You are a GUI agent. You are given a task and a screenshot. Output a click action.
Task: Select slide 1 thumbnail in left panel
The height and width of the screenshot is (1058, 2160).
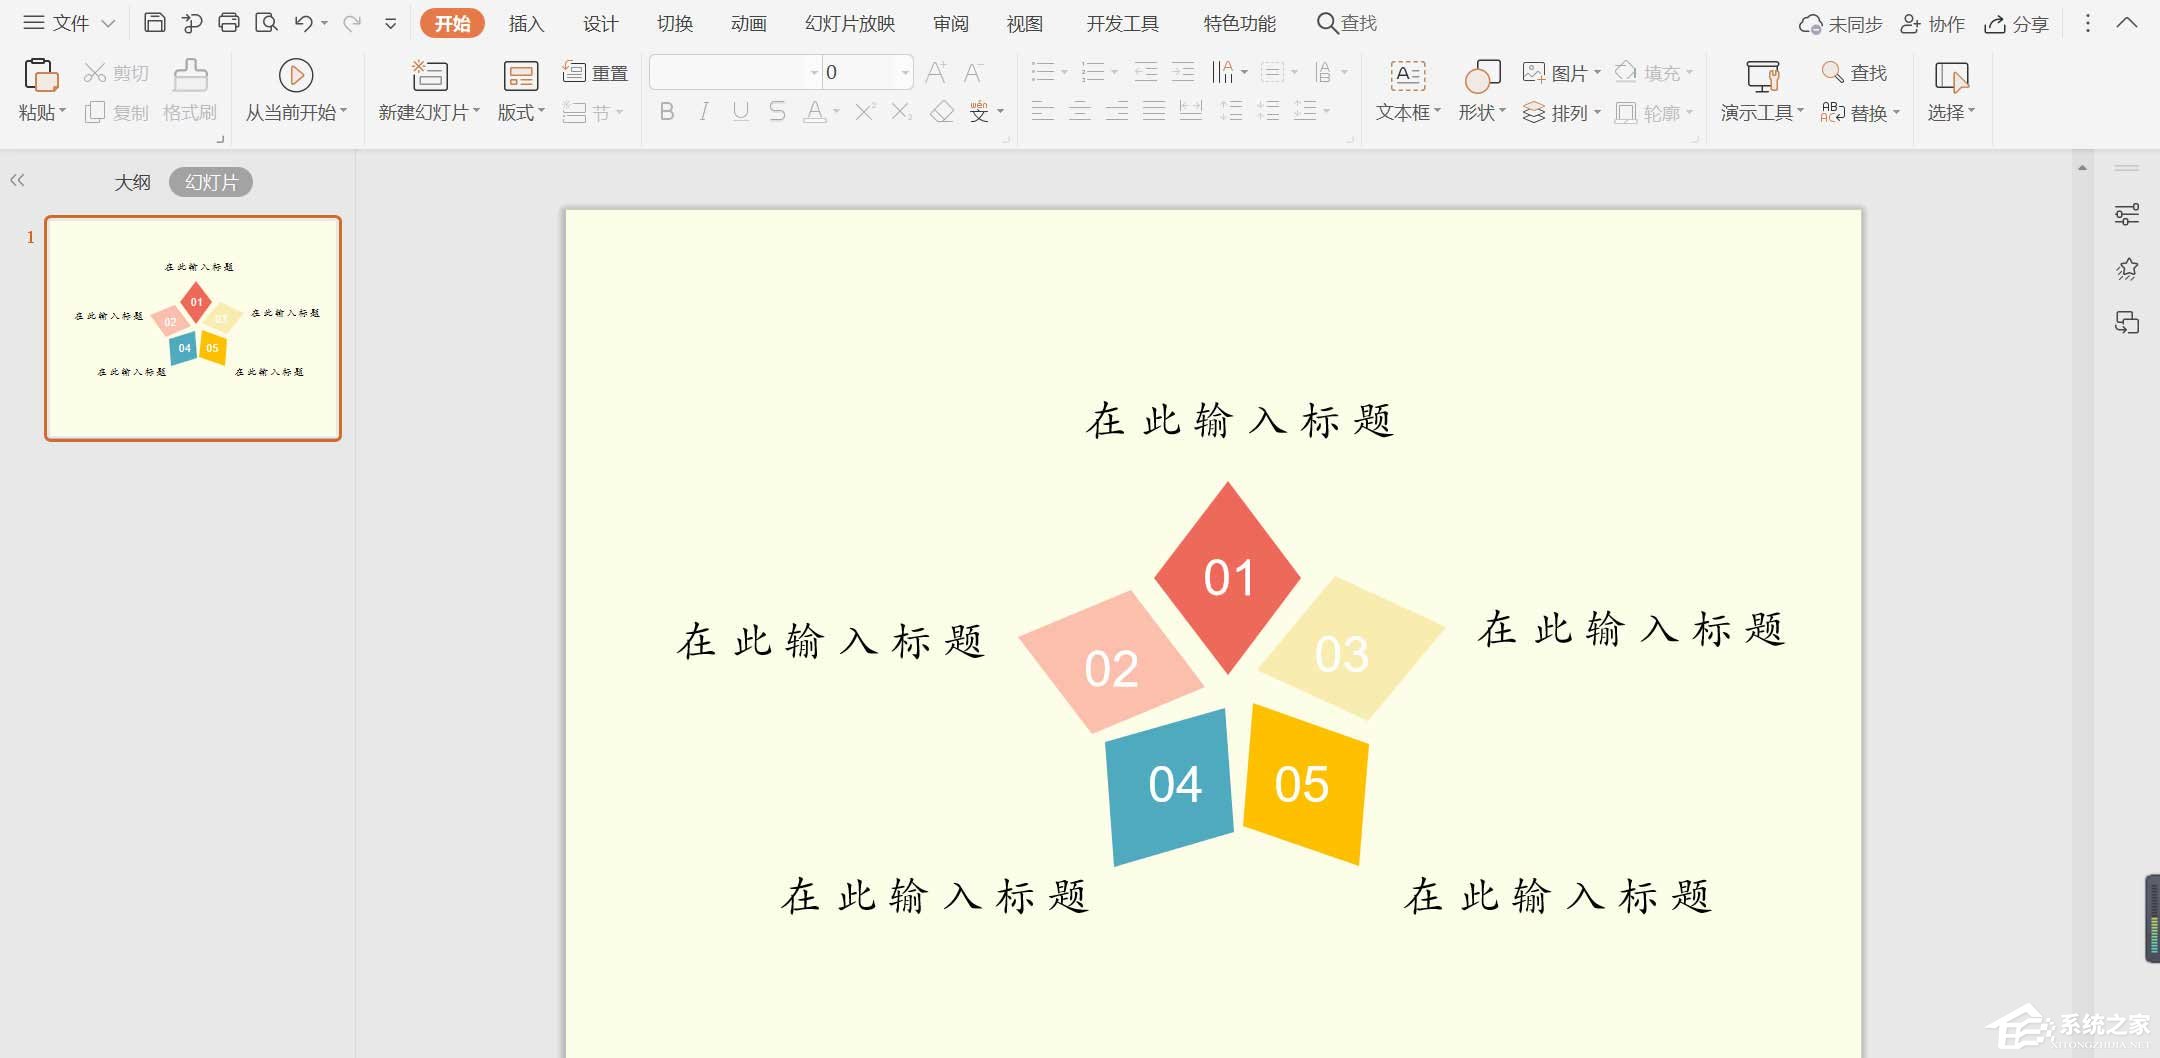pyautogui.click(x=192, y=327)
